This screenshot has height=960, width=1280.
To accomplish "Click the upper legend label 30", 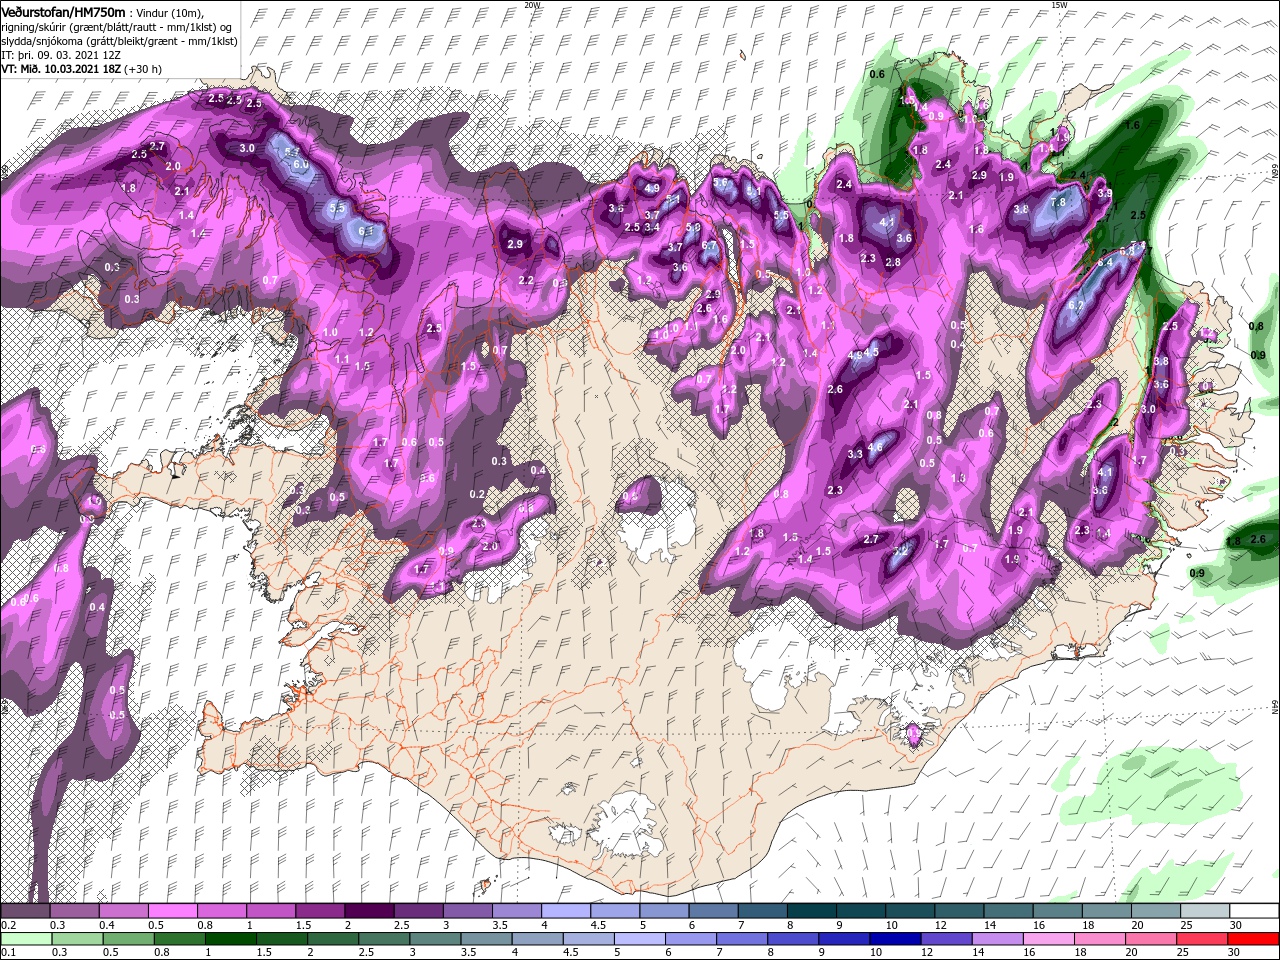I will pyautogui.click(x=1235, y=925).
